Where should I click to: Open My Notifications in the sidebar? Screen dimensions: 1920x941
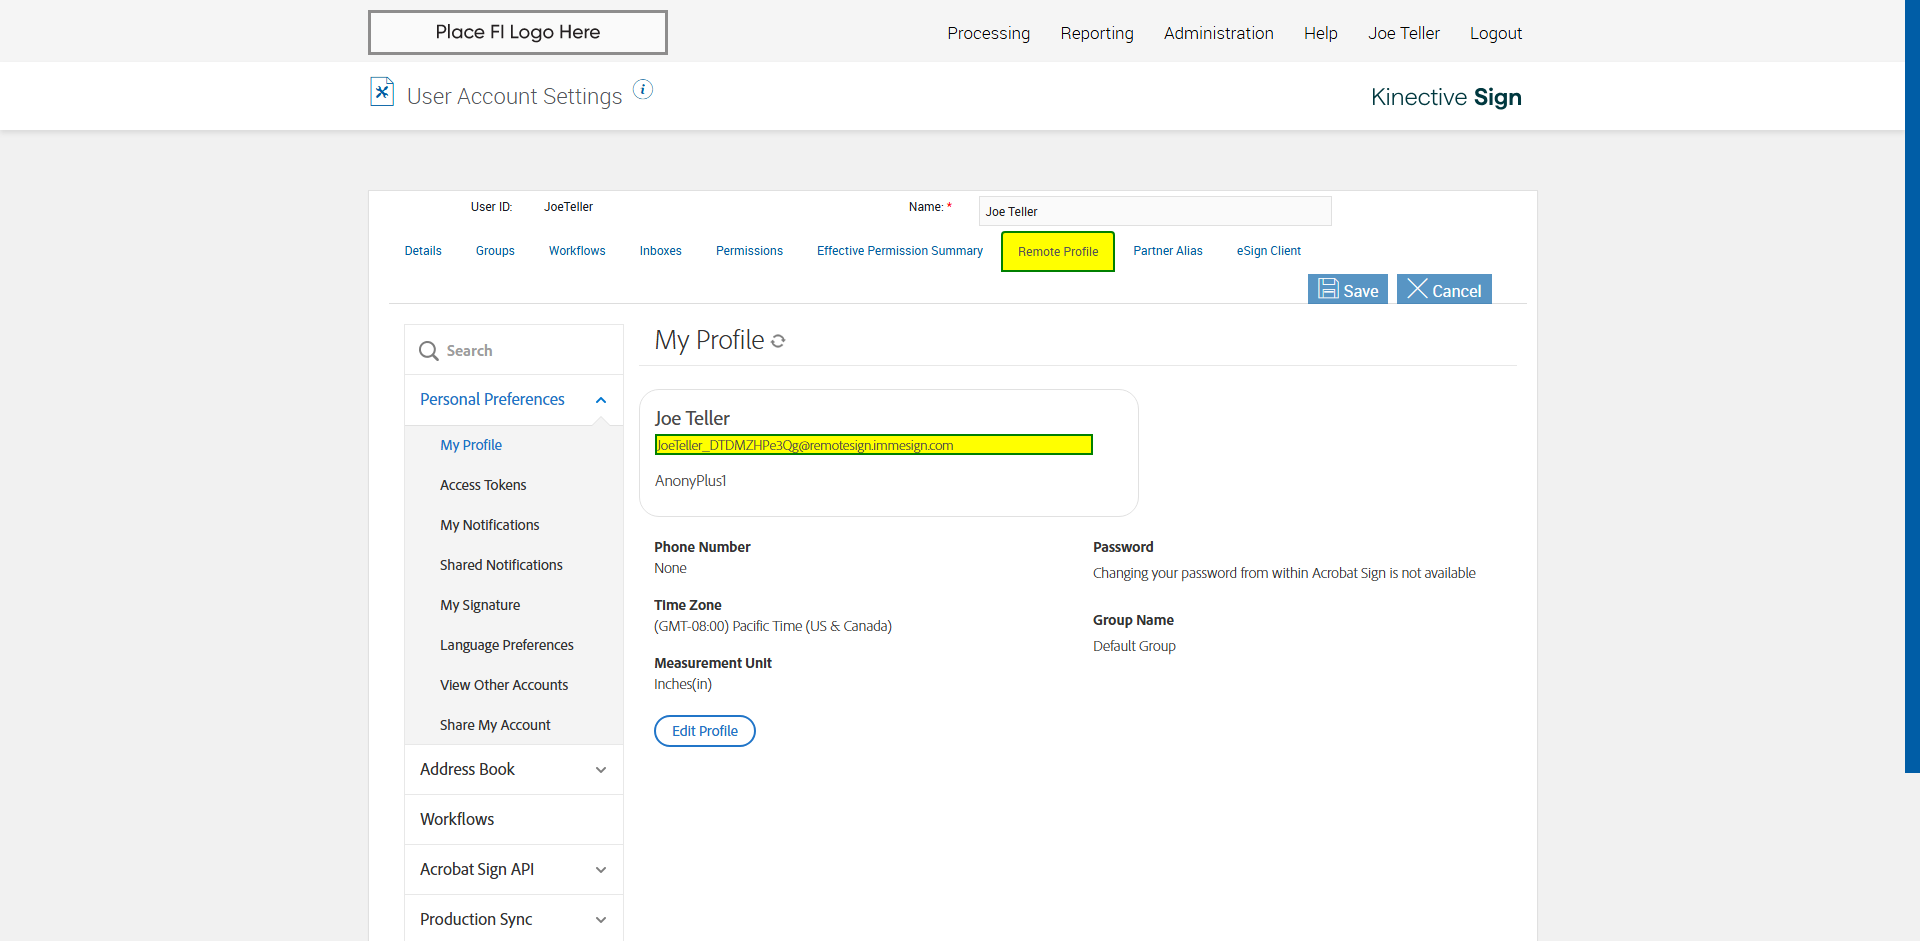(x=490, y=525)
